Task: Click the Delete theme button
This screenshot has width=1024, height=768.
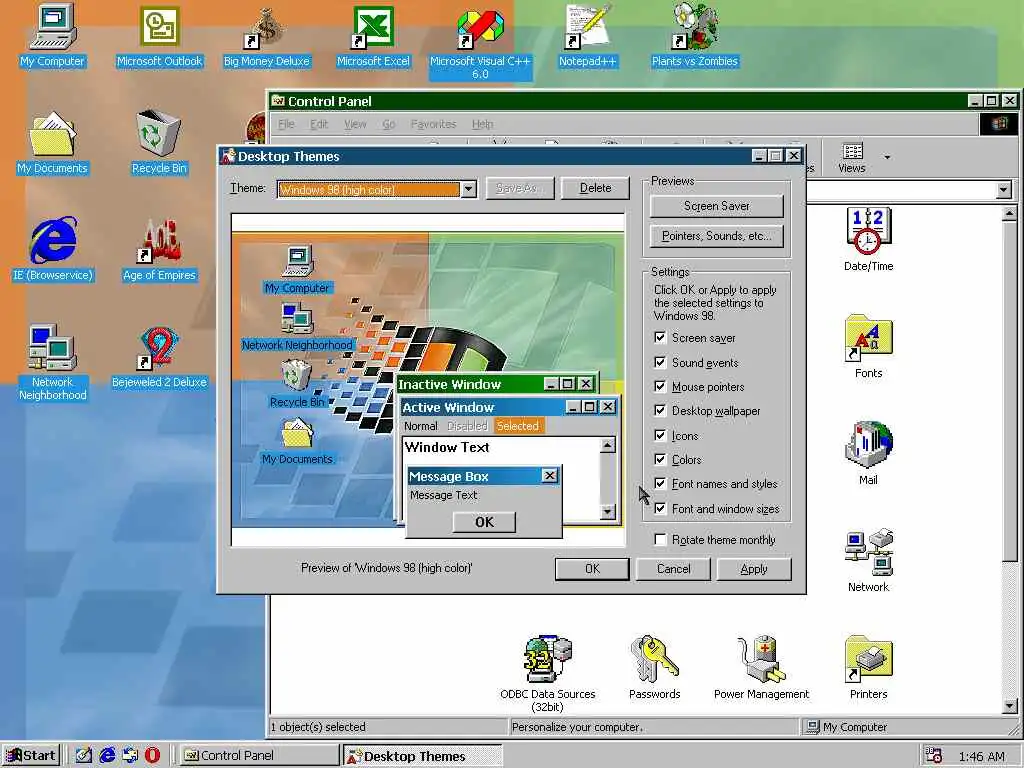Action: coord(595,188)
